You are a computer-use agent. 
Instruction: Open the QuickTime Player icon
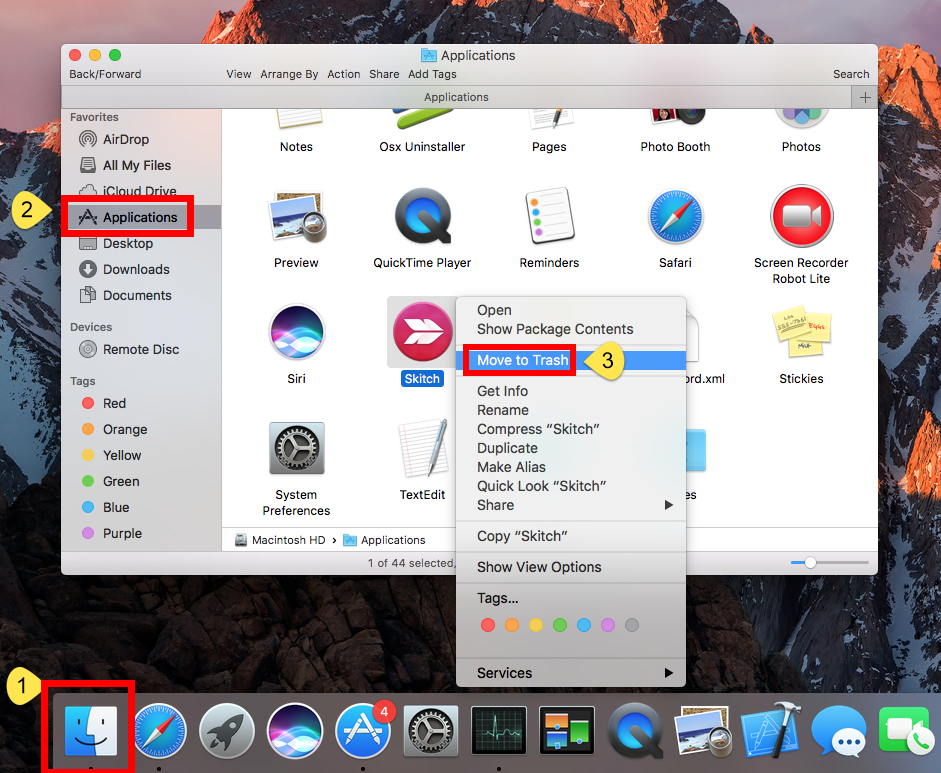pos(422,216)
